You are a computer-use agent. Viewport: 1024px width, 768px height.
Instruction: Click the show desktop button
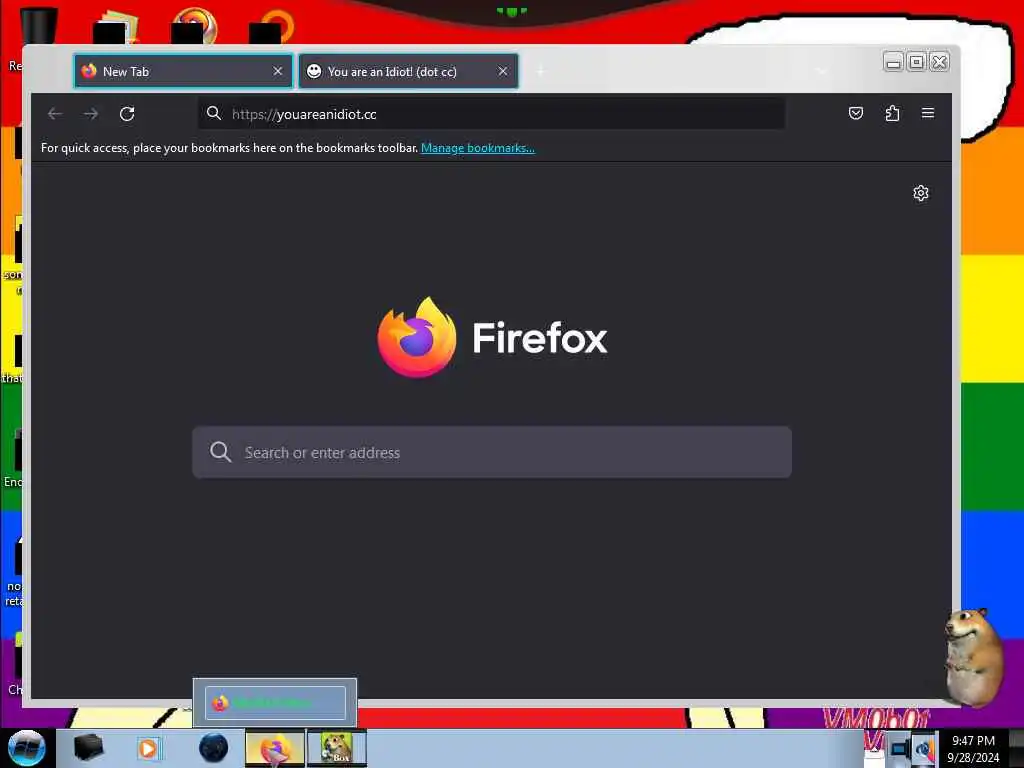click(x=1016, y=748)
